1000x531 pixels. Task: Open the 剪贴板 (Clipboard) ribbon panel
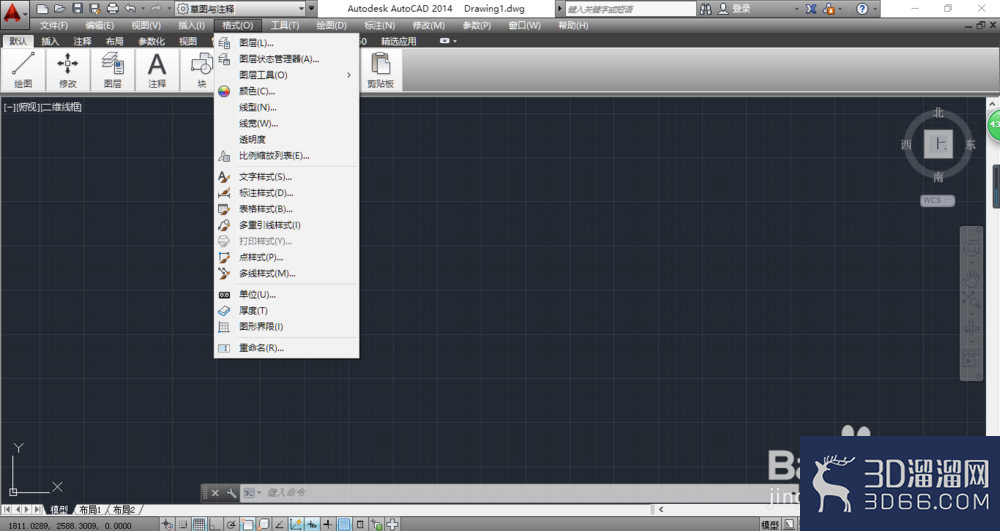381,69
